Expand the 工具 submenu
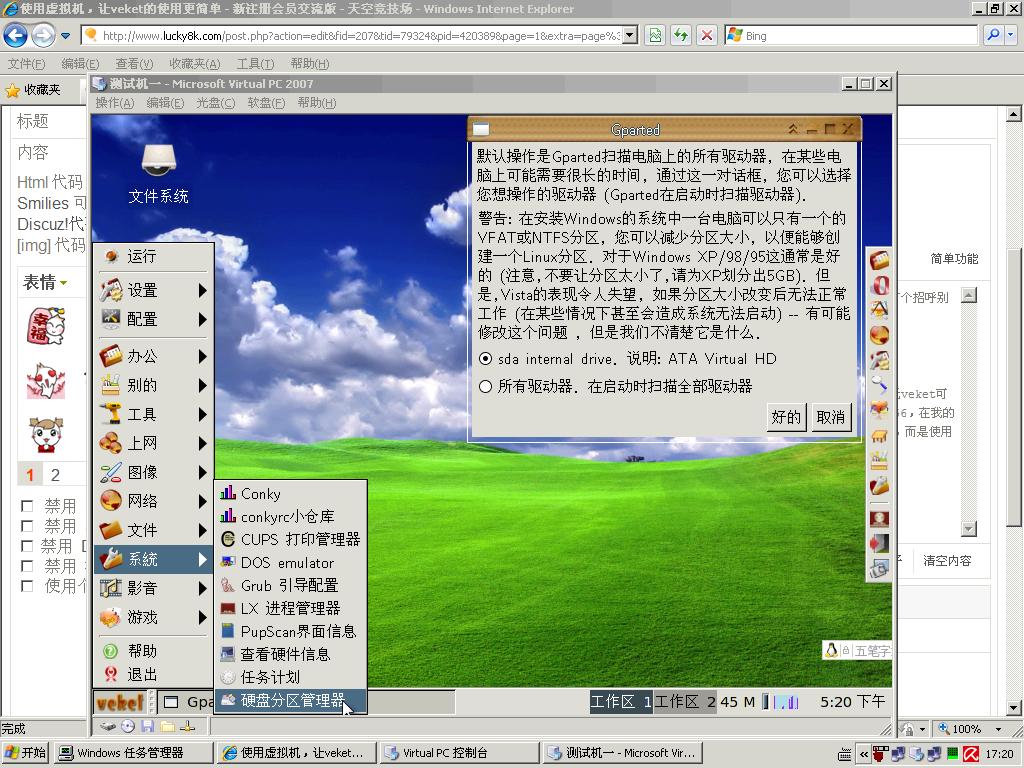Viewport: 1024px width, 768px height. pos(153,414)
